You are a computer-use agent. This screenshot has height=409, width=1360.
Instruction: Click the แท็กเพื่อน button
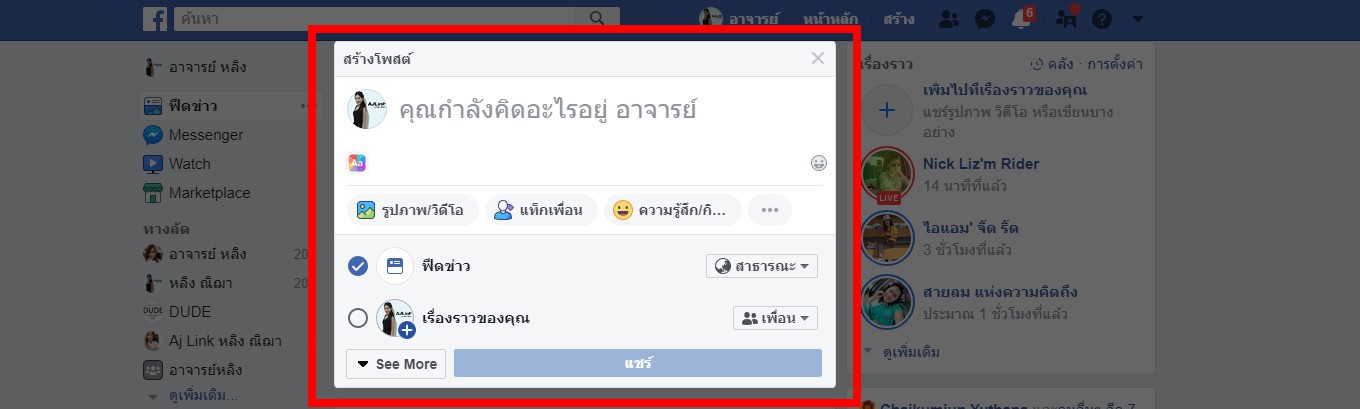click(x=541, y=210)
